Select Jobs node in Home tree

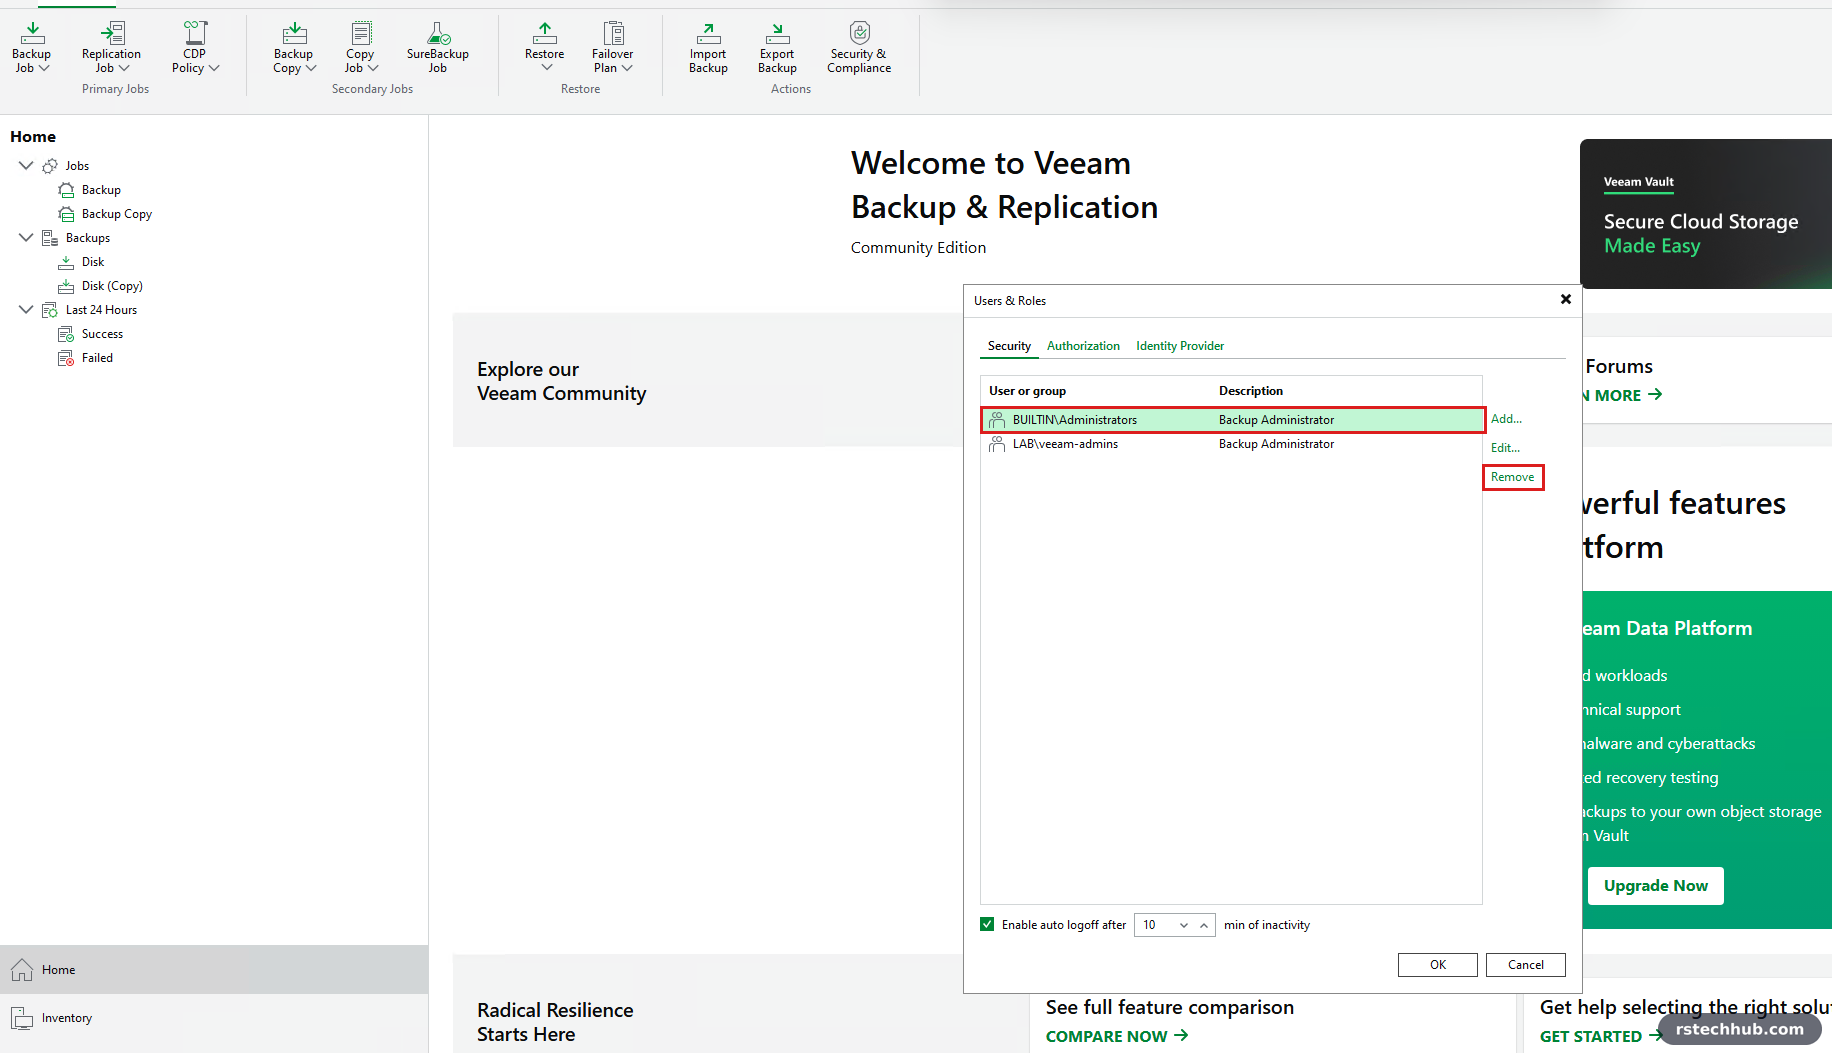[77, 166]
